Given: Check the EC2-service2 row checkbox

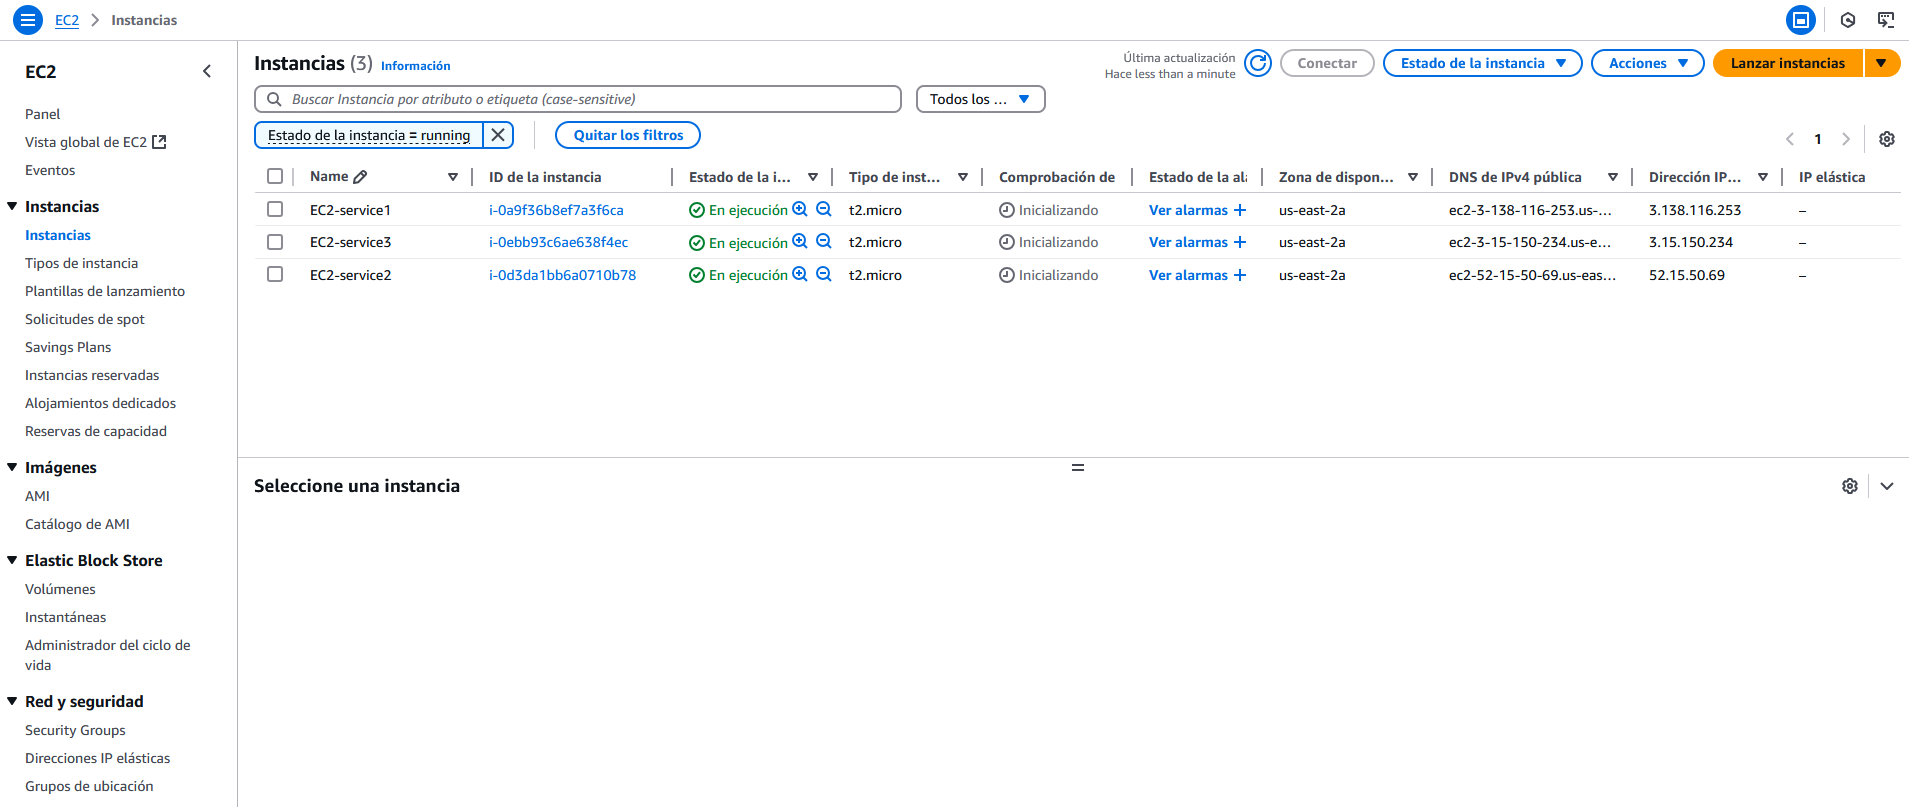Looking at the screenshot, I should tap(275, 274).
